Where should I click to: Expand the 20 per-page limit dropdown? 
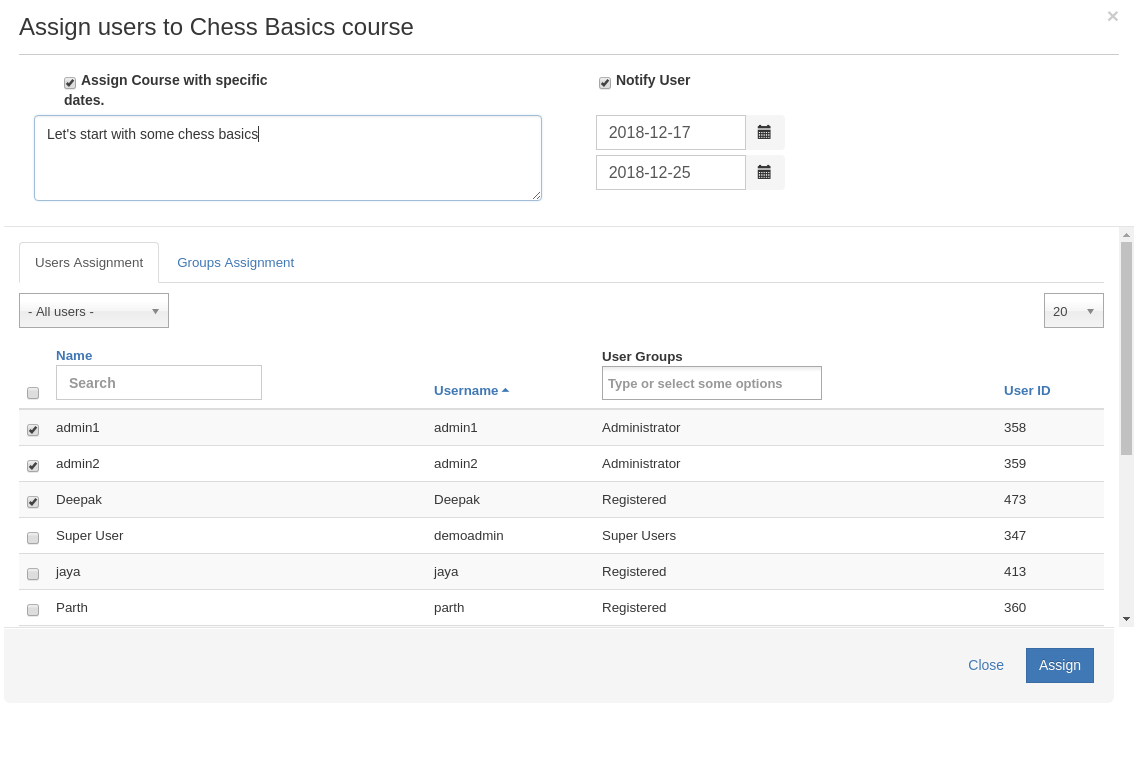pos(1073,311)
